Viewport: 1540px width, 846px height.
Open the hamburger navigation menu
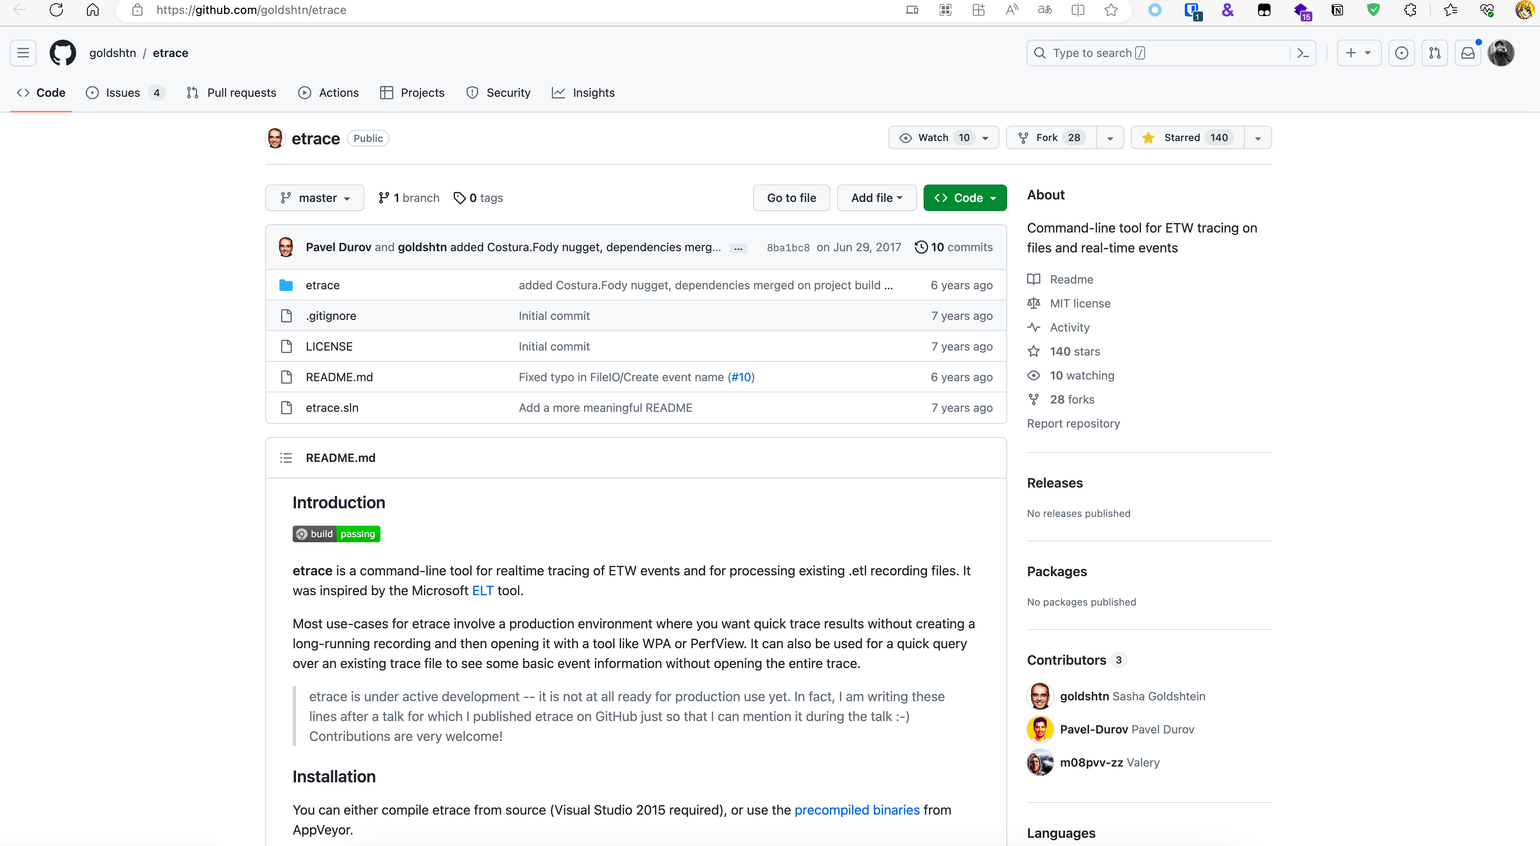pyautogui.click(x=23, y=53)
